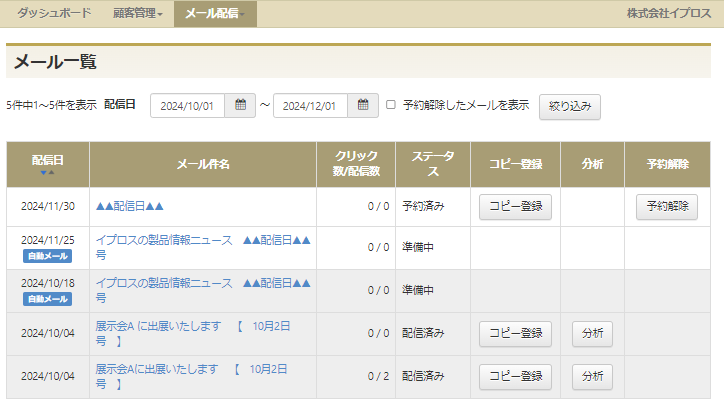
Task: Sort 配信日 column descending with down arrow
Action: [42, 172]
